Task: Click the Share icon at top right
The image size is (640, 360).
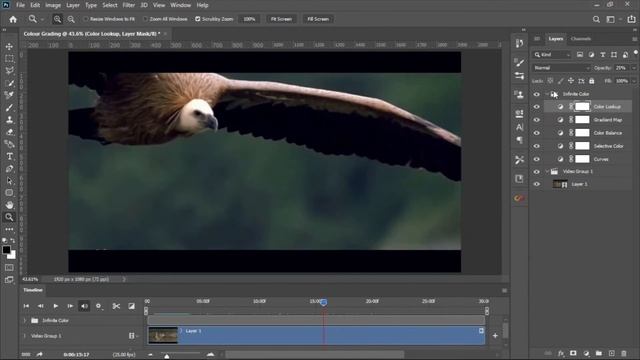Action: click(x=631, y=19)
